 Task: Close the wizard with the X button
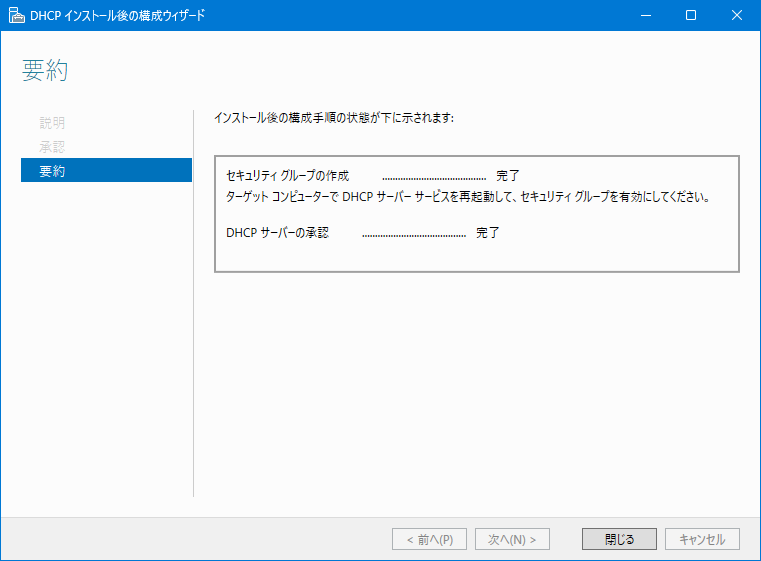tap(736, 15)
